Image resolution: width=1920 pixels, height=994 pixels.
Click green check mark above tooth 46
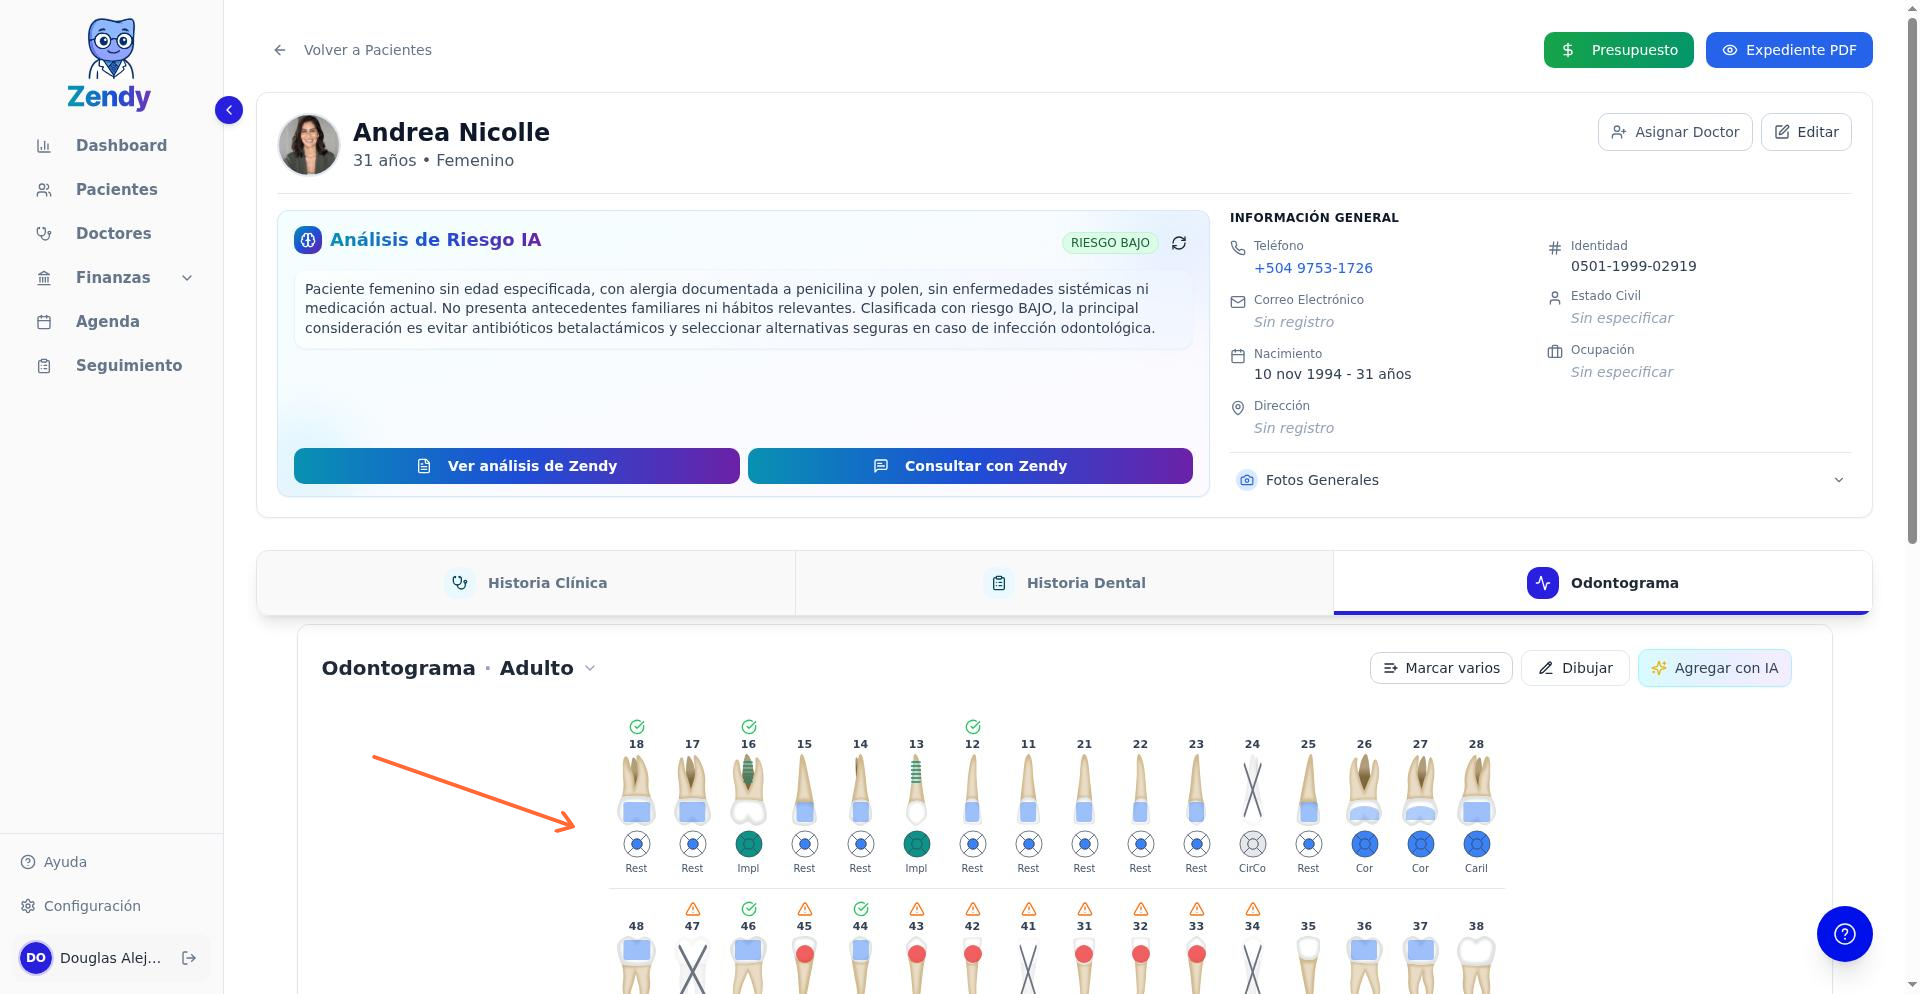[749, 909]
